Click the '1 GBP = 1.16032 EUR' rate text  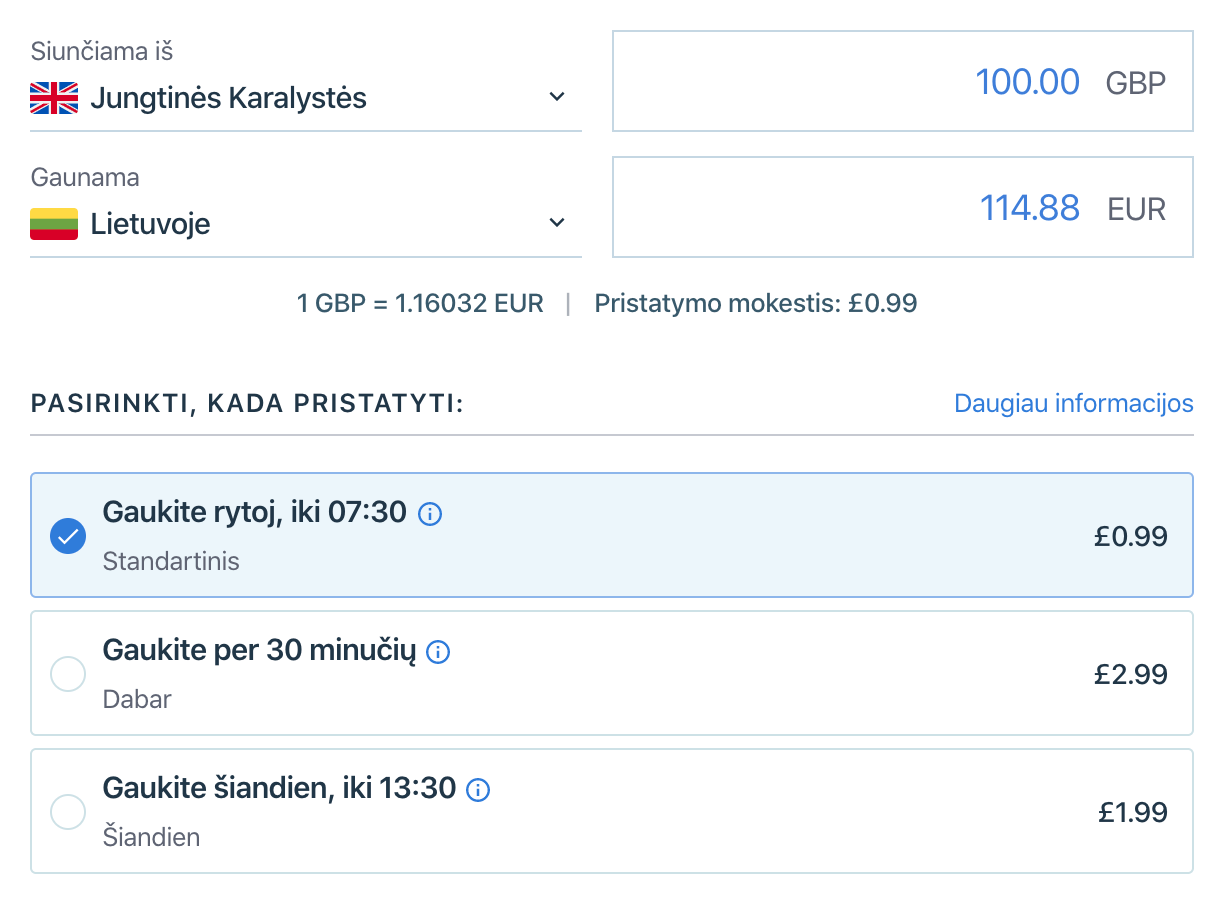point(420,303)
